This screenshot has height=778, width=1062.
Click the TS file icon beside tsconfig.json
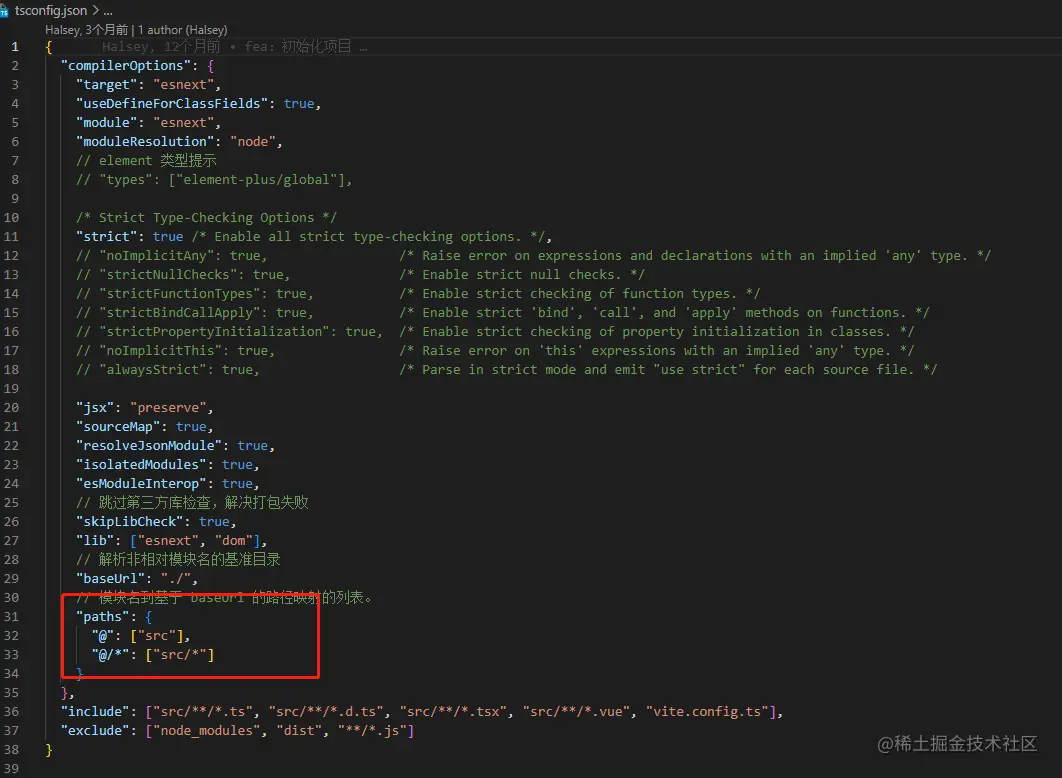[4, 12]
